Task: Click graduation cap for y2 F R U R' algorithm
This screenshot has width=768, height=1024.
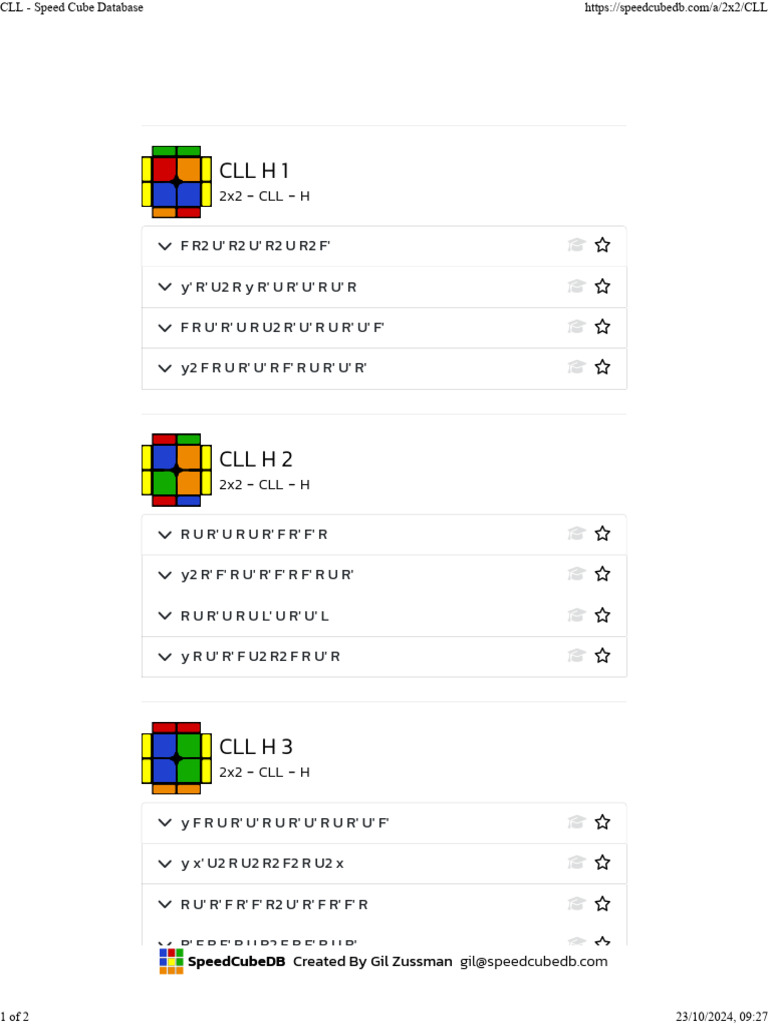Action: tap(576, 367)
